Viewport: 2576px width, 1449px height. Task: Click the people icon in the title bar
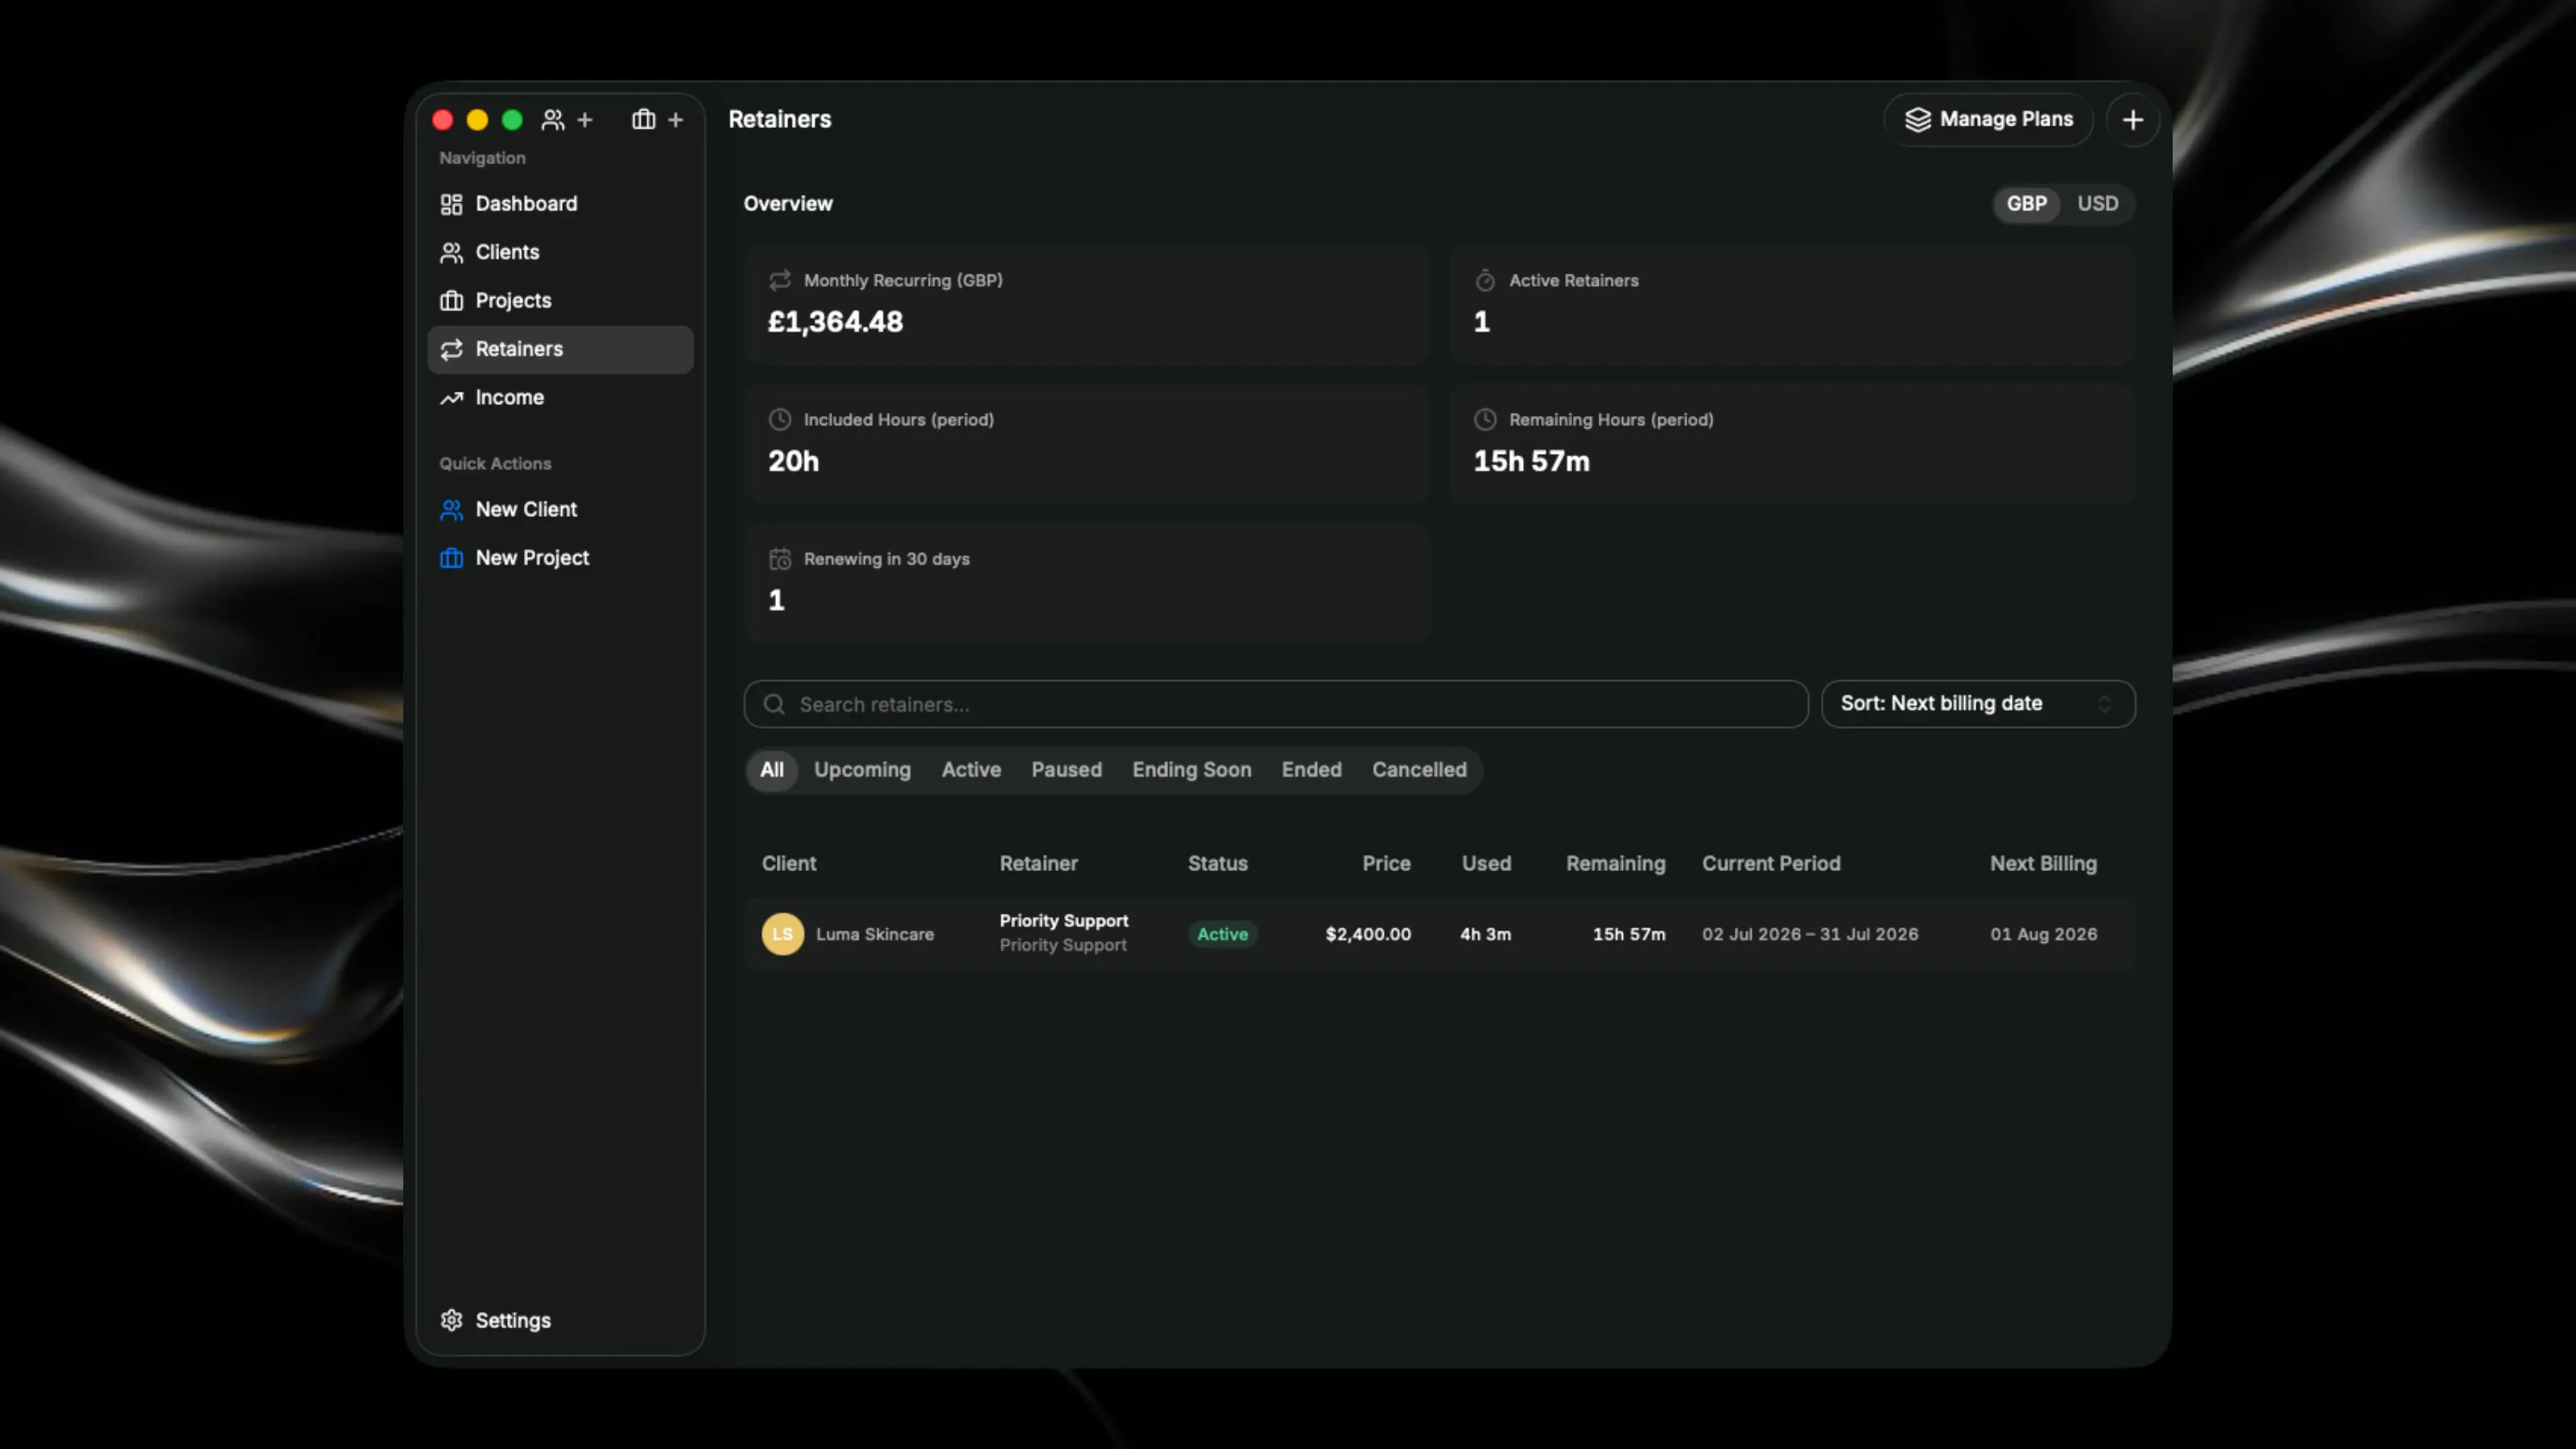pyautogui.click(x=553, y=120)
